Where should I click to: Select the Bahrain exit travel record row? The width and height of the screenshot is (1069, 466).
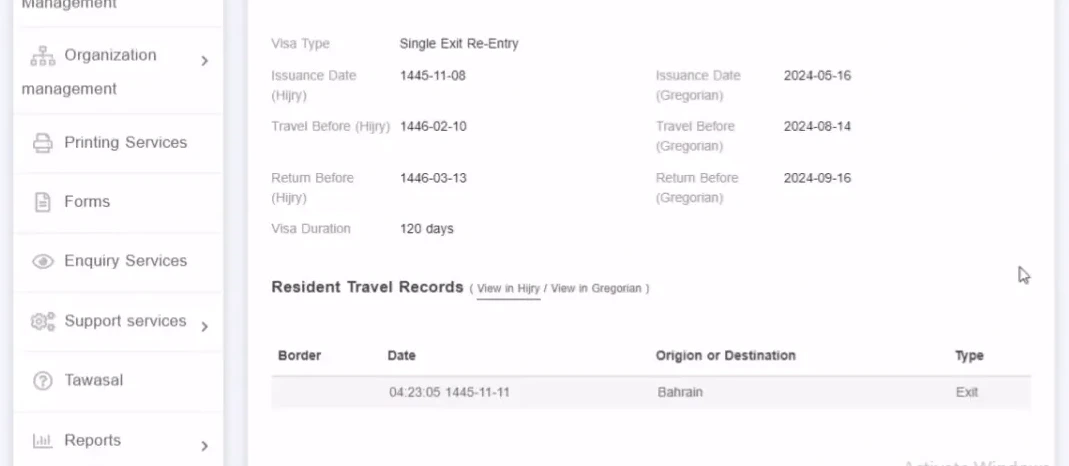[651, 392]
